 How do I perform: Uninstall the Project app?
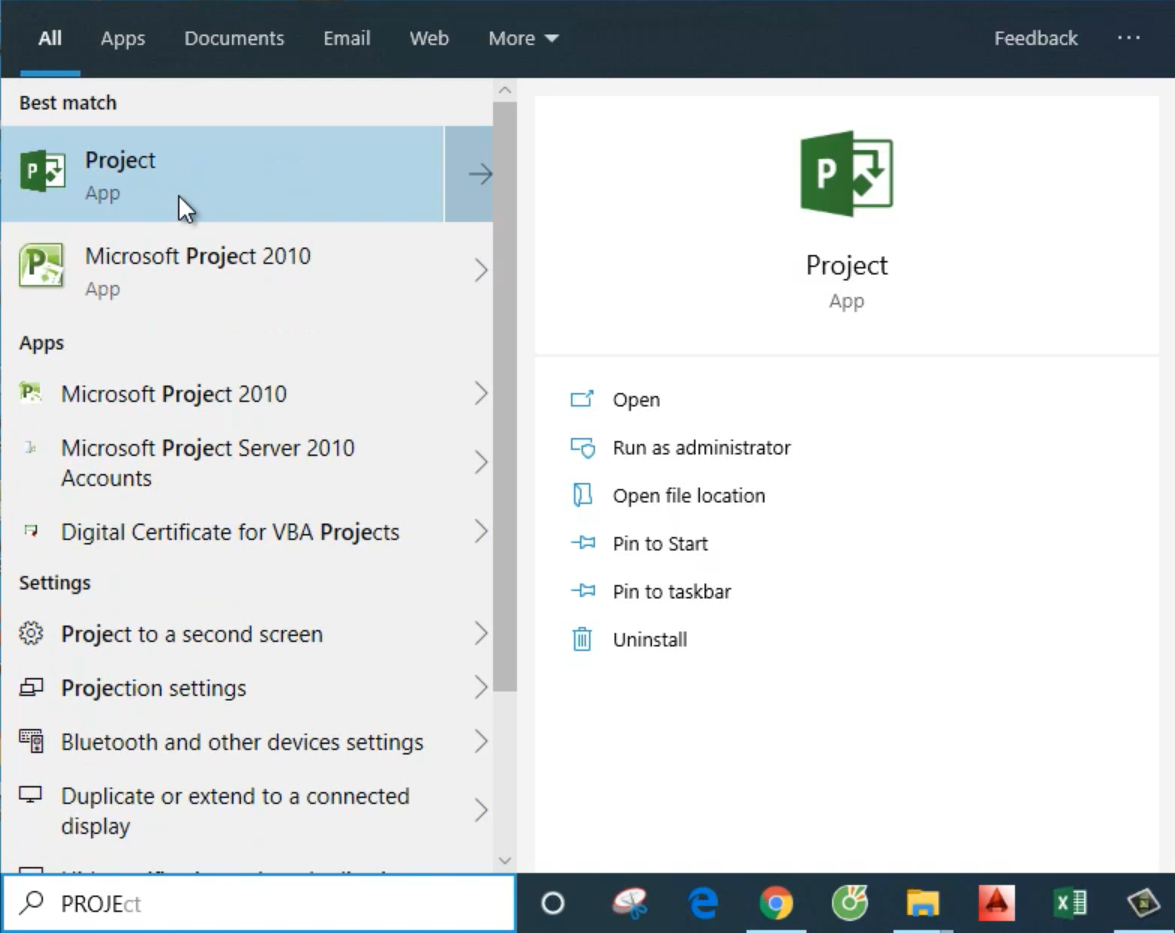(x=649, y=640)
